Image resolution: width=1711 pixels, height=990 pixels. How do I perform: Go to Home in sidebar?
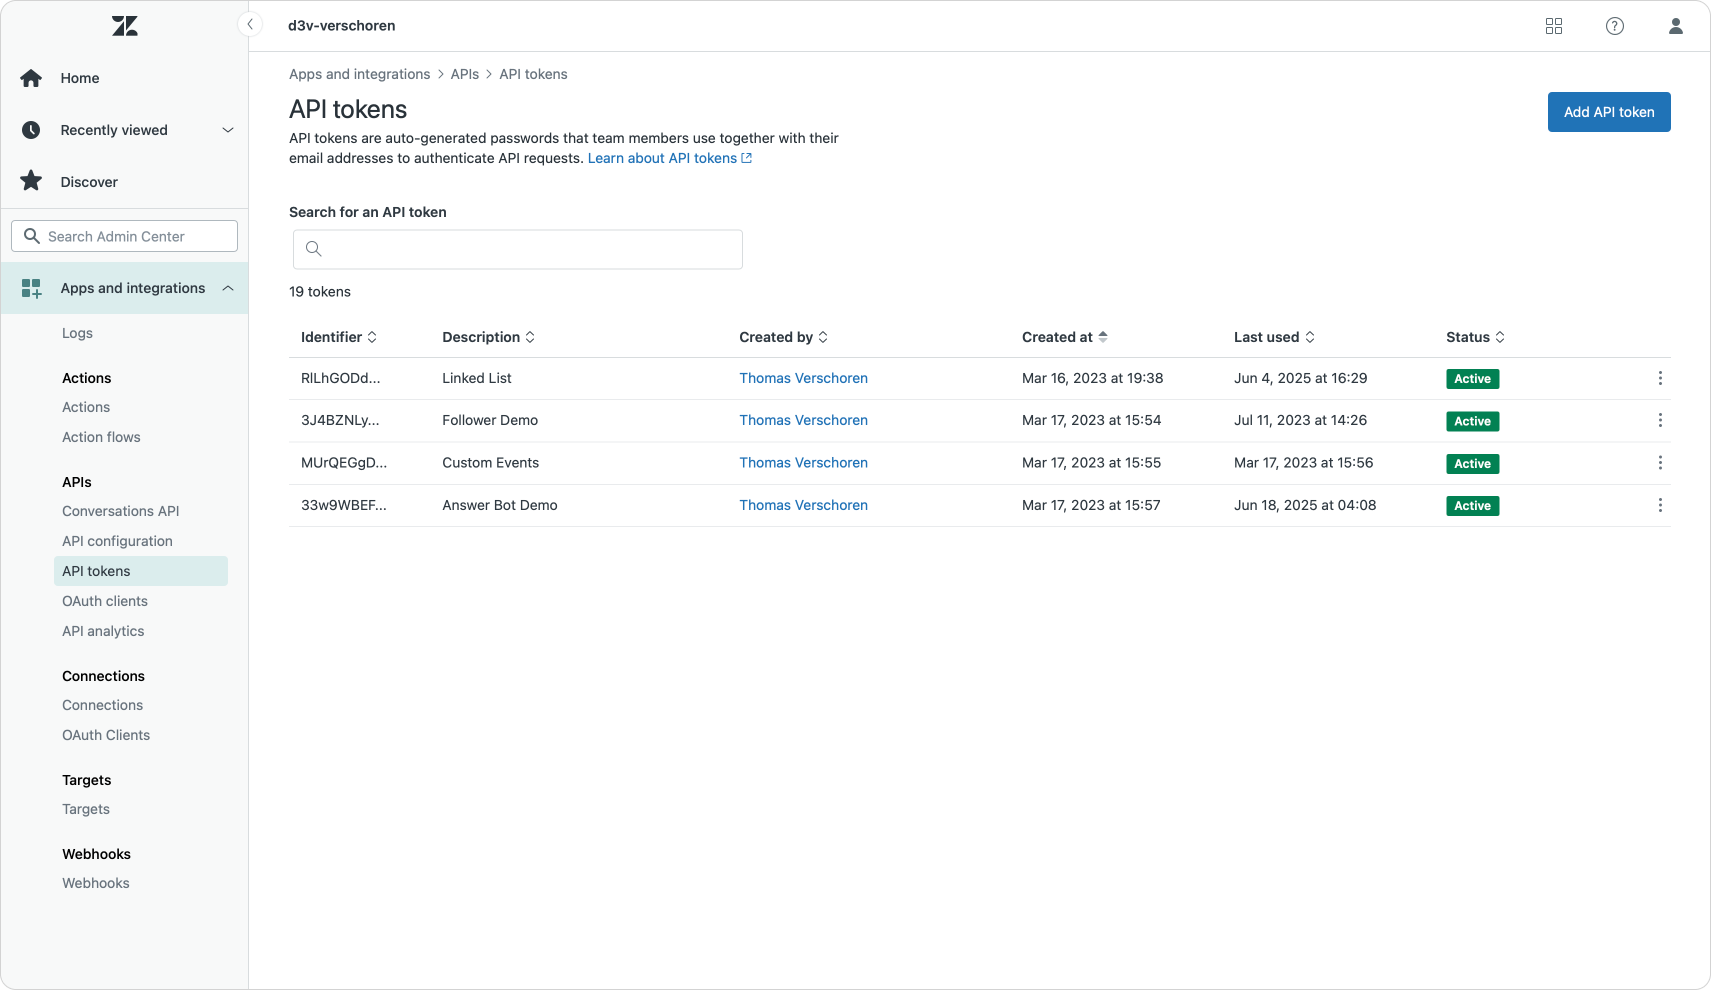click(x=80, y=78)
